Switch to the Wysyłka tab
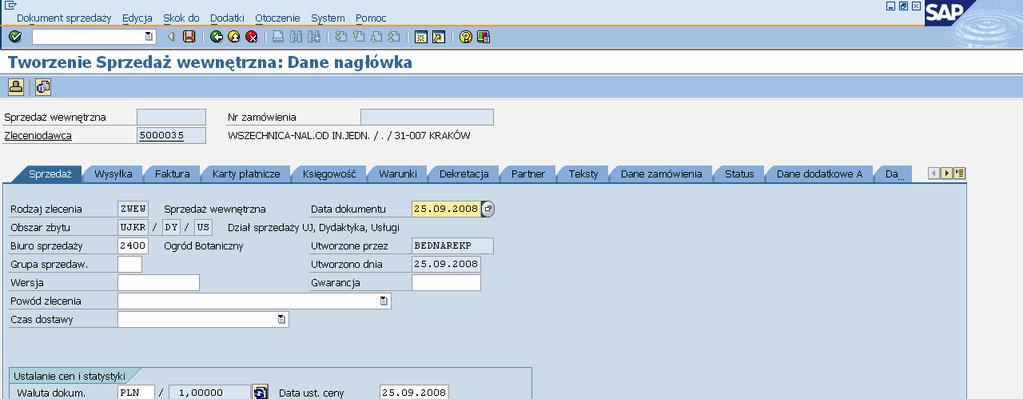The width and height of the screenshot is (1023, 399). pyautogui.click(x=113, y=174)
